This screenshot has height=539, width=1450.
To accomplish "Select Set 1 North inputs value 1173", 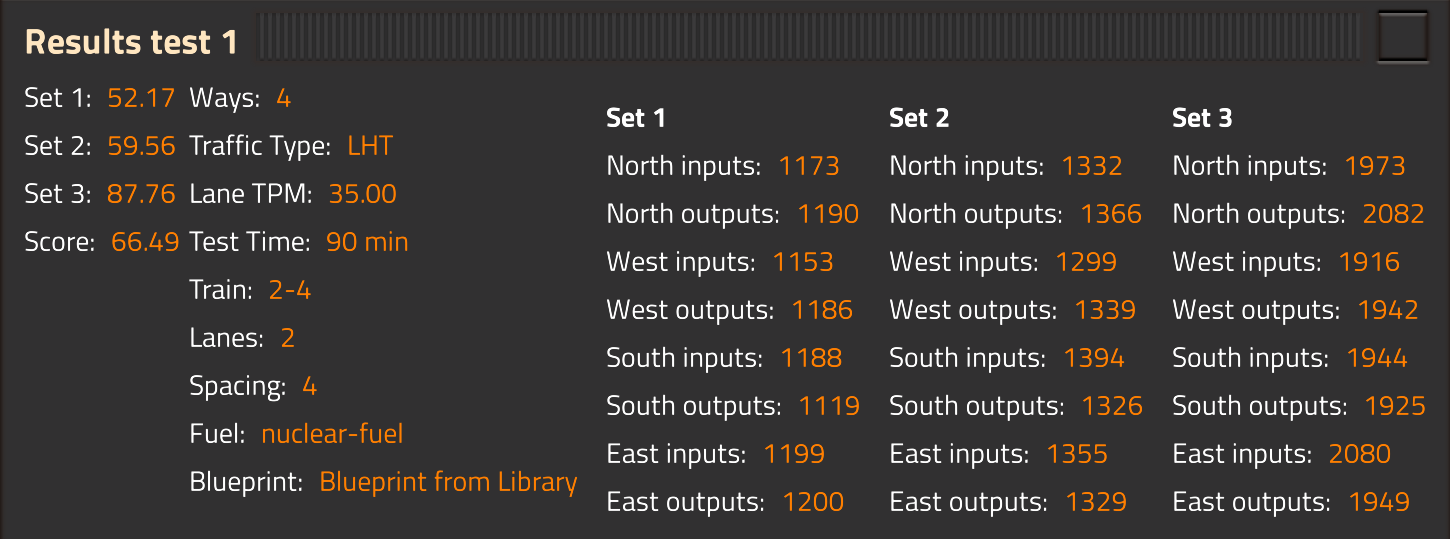I will pyautogui.click(x=809, y=166).
